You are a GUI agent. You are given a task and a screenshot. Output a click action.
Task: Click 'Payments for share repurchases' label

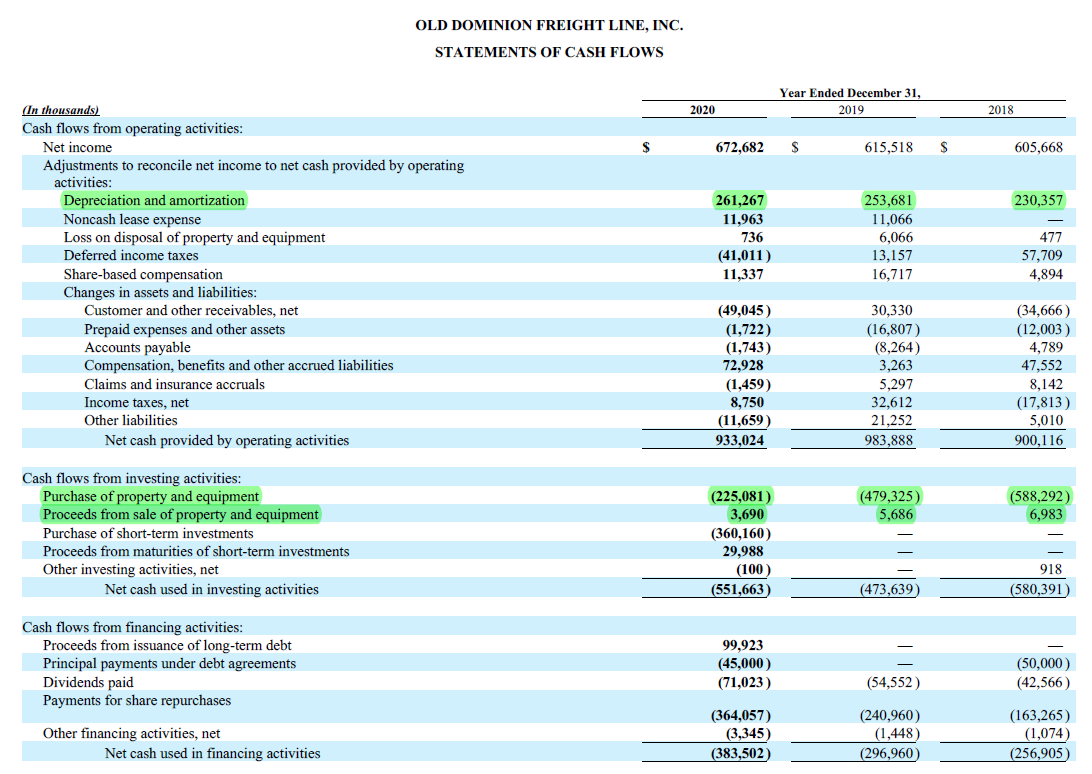point(136,701)
